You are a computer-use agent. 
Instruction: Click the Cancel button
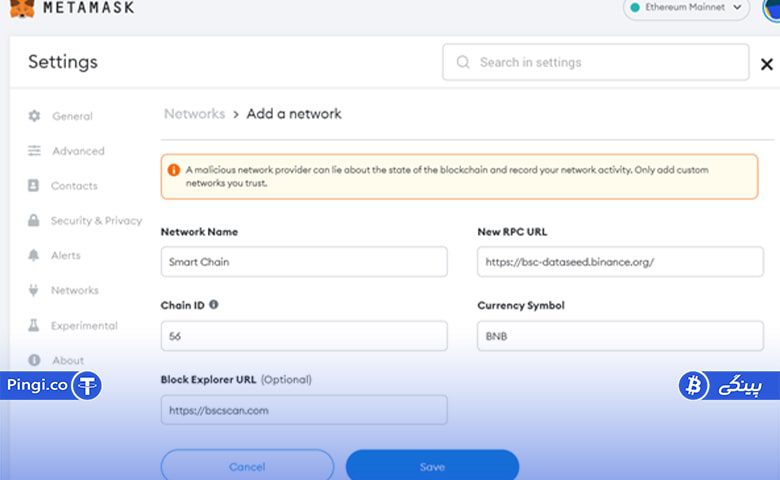click(247, 466)
